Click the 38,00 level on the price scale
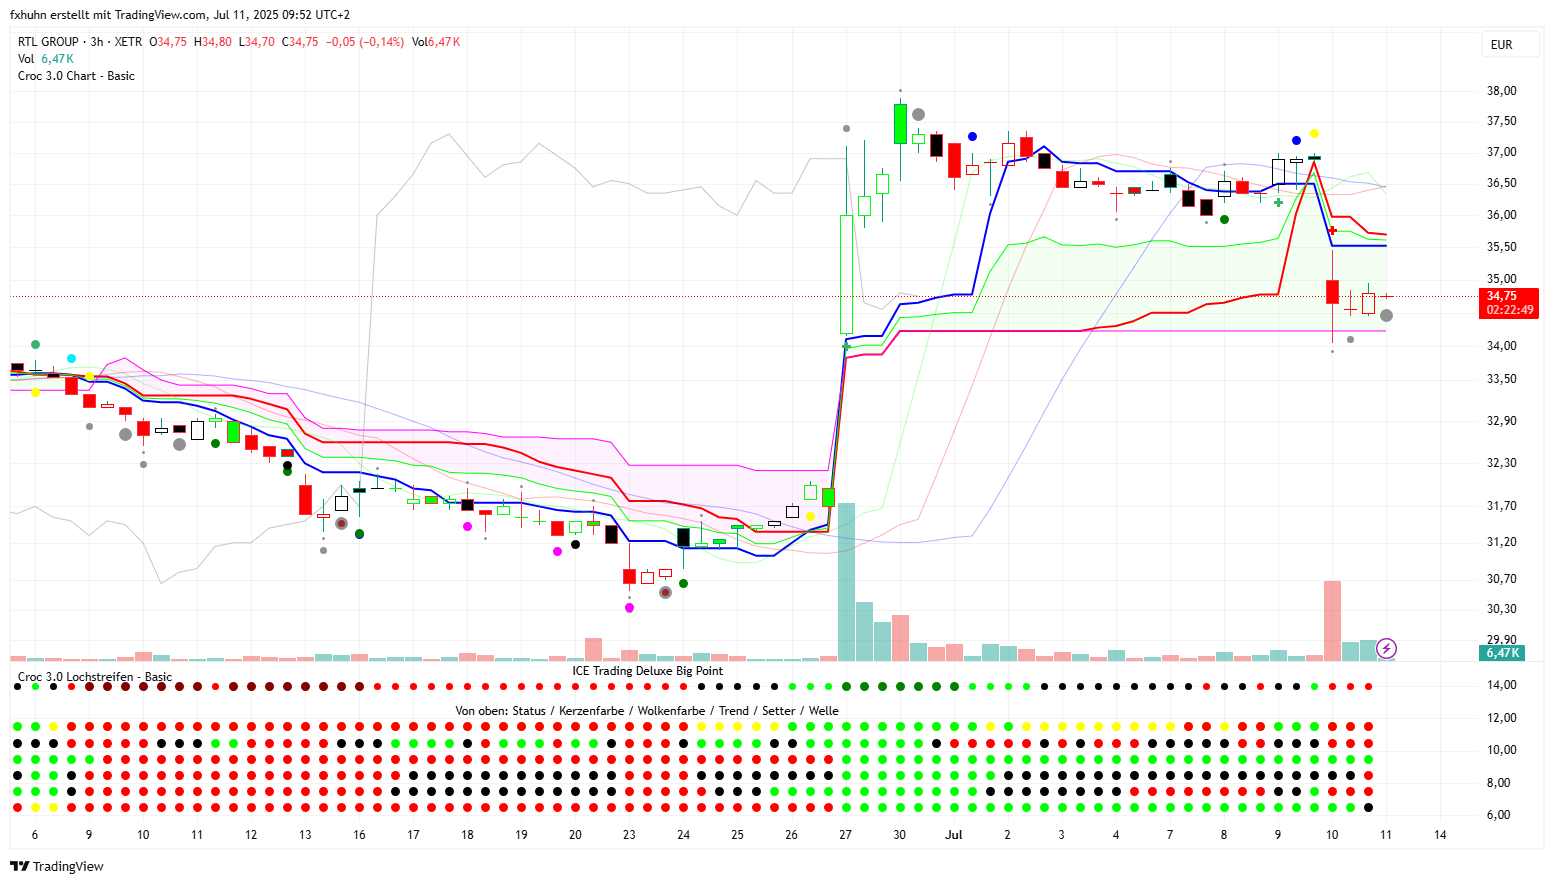The width and height of the screenshot is (1554, 884). click(x=1501, y=91)
